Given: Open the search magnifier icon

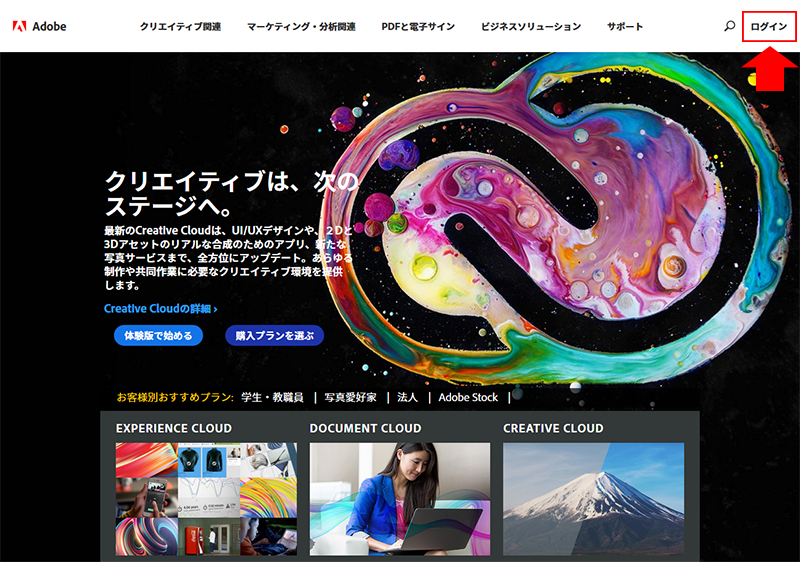Looking at the screenshot, I should tap(730, 26).
